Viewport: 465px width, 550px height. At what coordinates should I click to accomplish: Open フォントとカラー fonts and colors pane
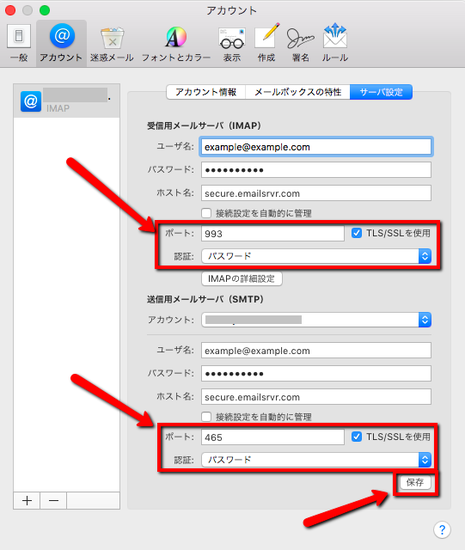(x=176, y=43)
